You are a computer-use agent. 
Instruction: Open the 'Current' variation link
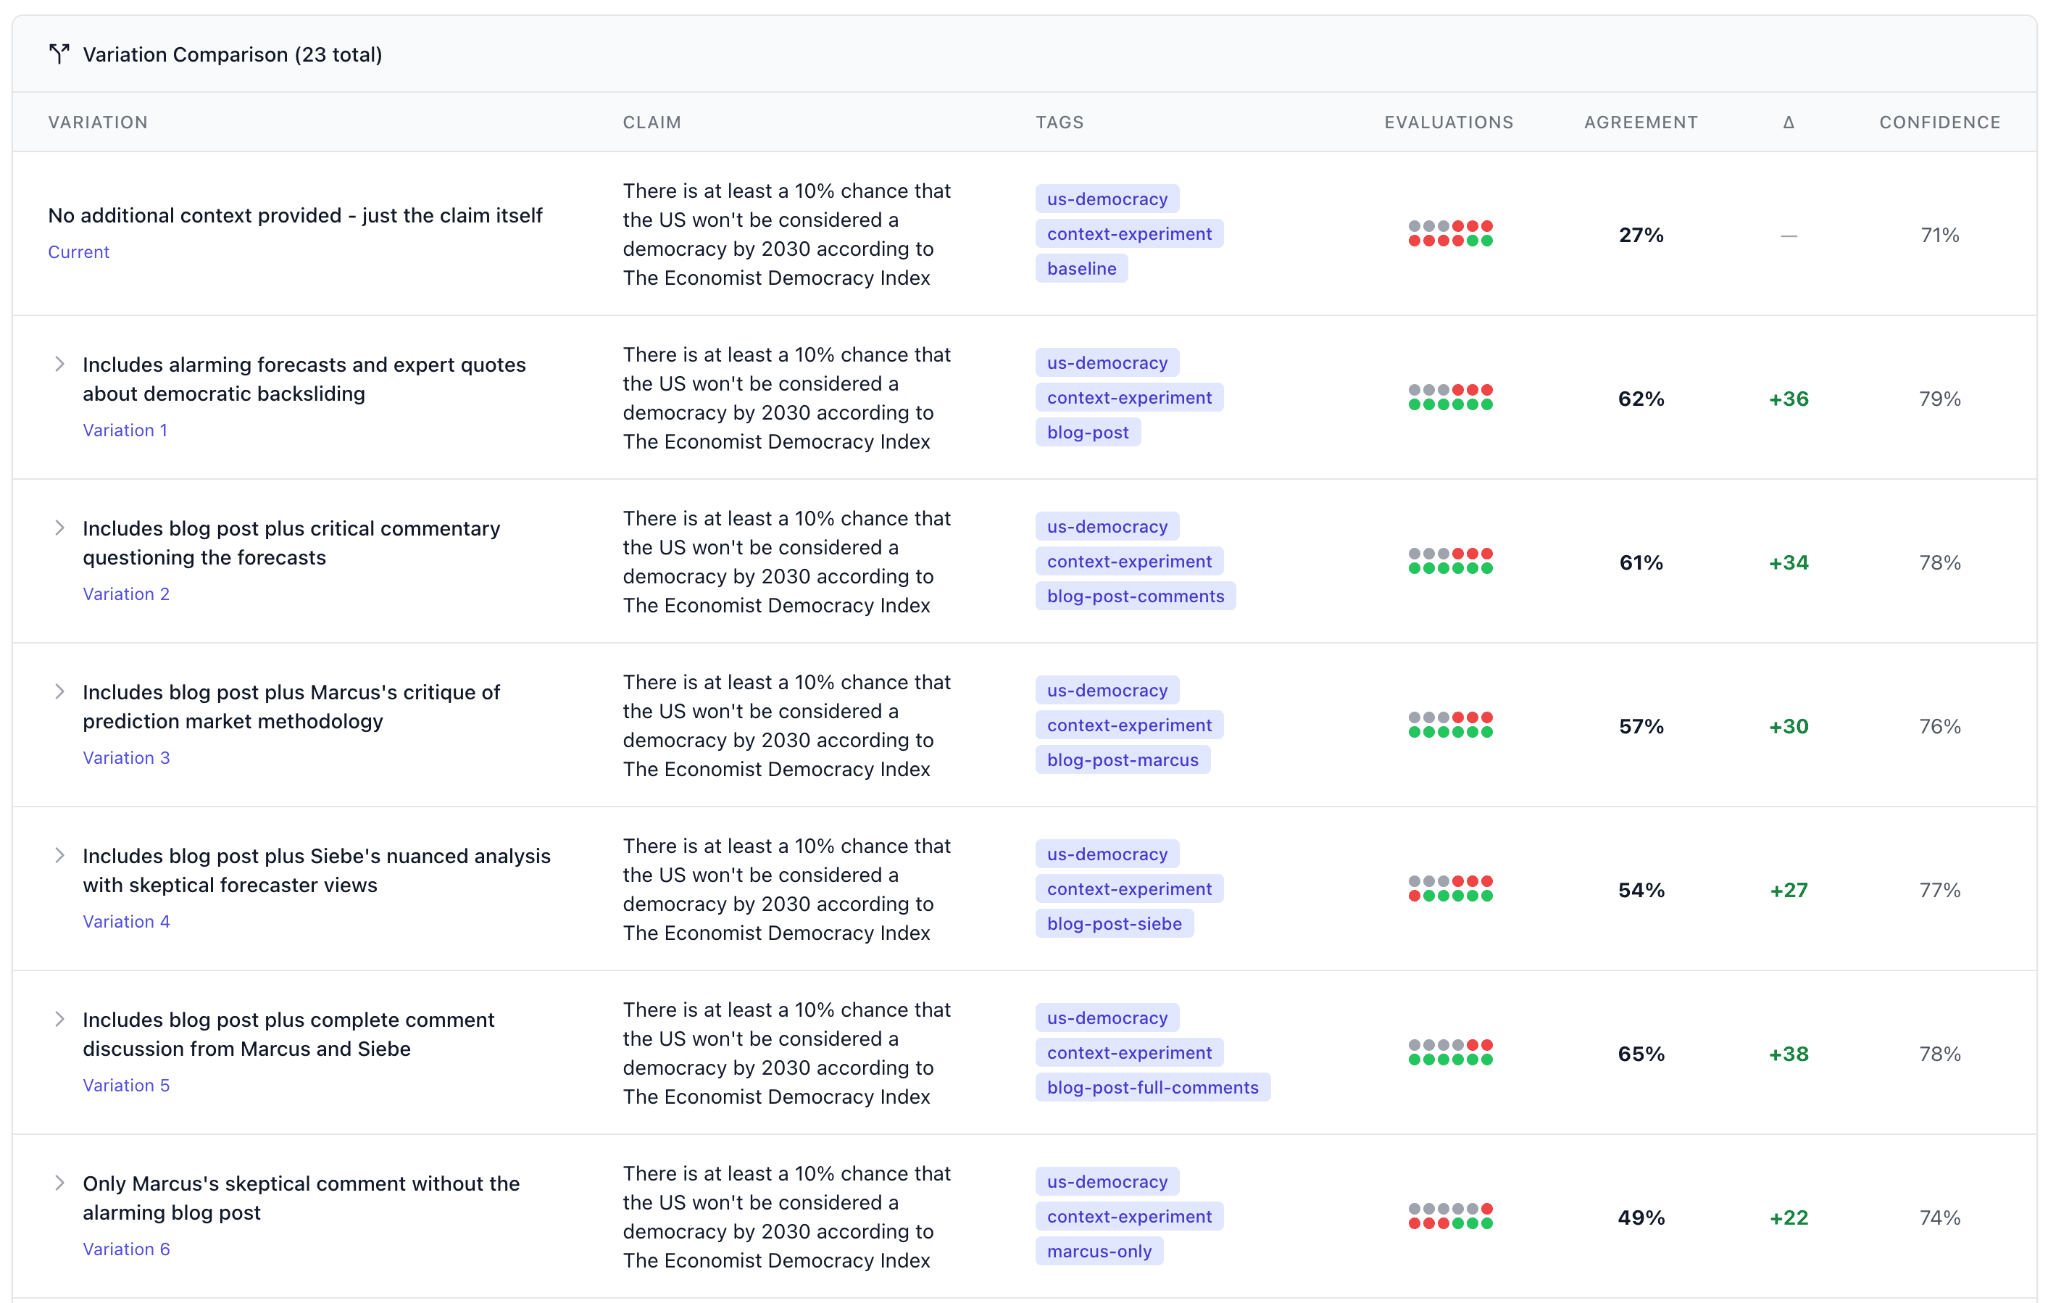point(78,252)
